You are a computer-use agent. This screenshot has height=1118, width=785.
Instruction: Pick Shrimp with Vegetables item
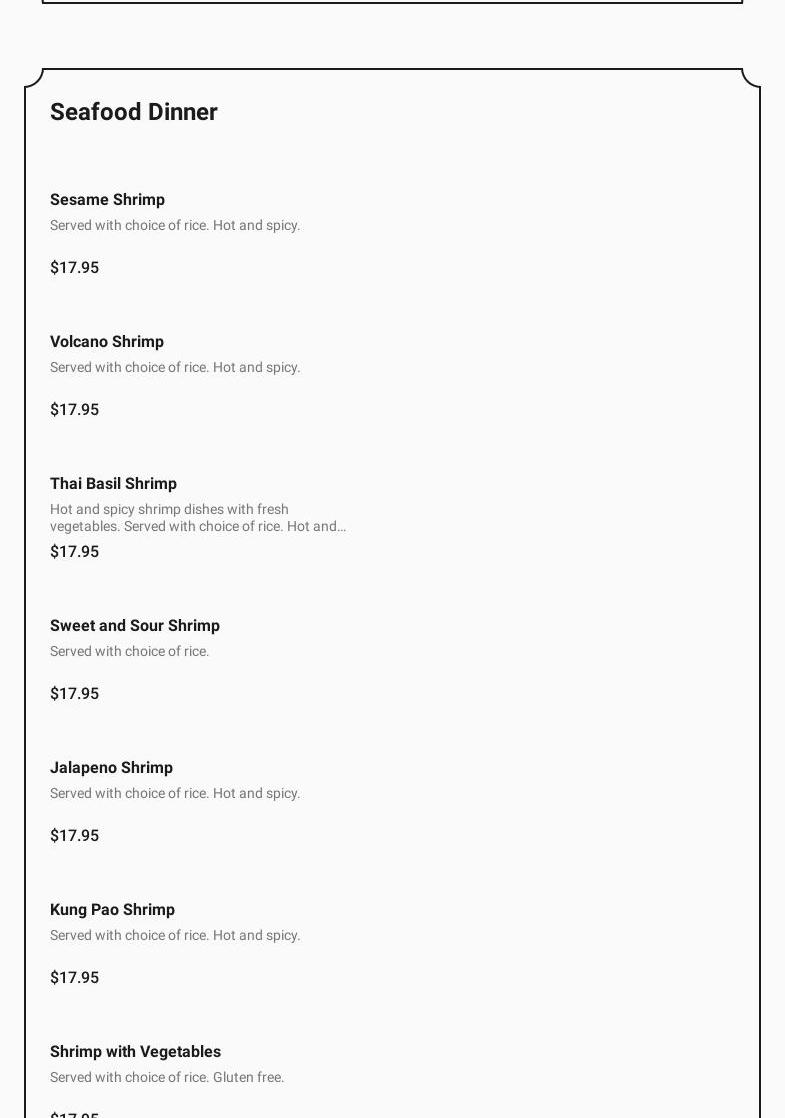pyautogui.click(x=135, y=1052)
